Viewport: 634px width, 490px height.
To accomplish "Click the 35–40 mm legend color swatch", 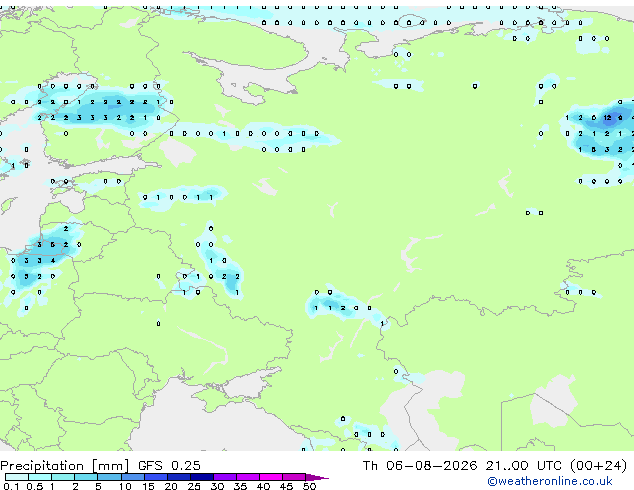I will (247, 477).
